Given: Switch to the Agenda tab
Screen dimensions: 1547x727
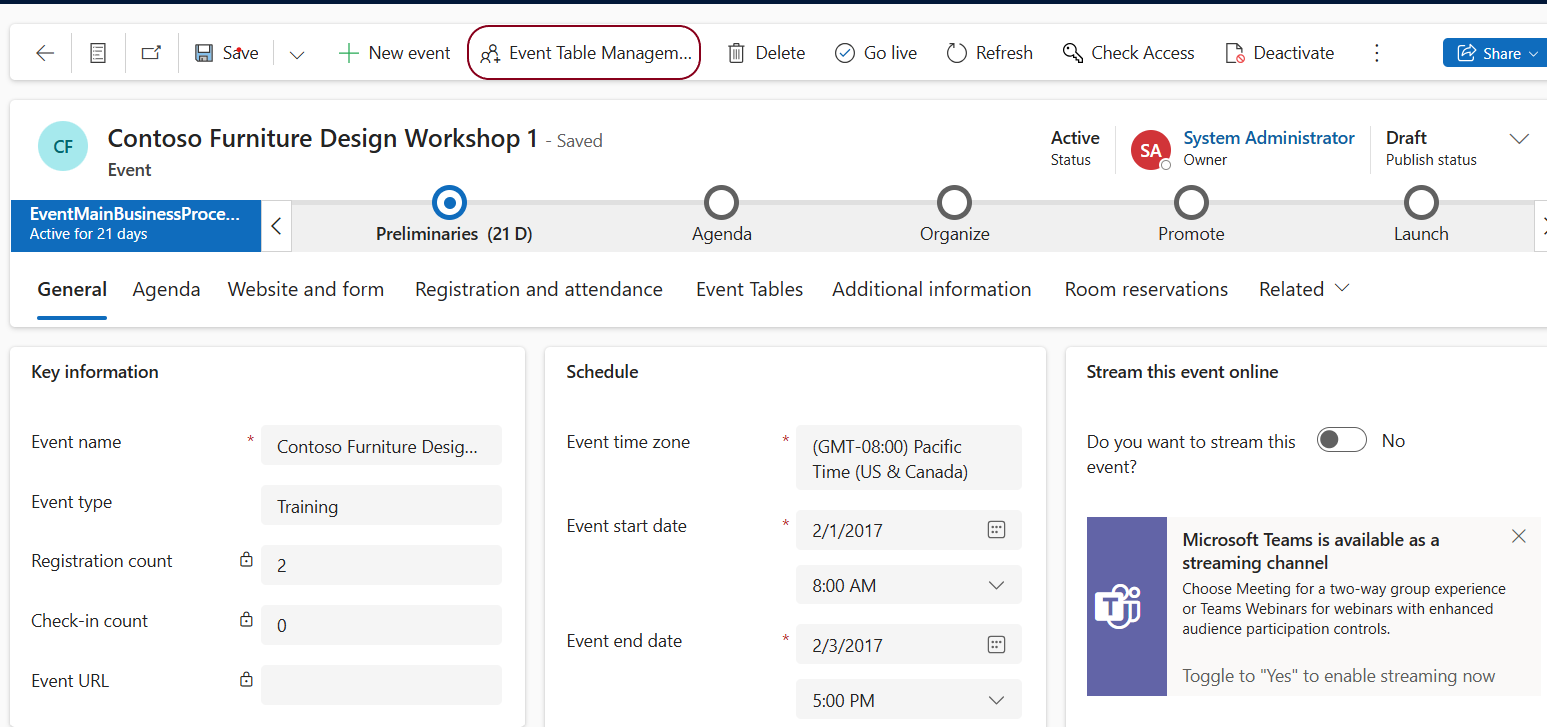Looking at the screenshot, I should pyautogui.click(x=166, y=289).
